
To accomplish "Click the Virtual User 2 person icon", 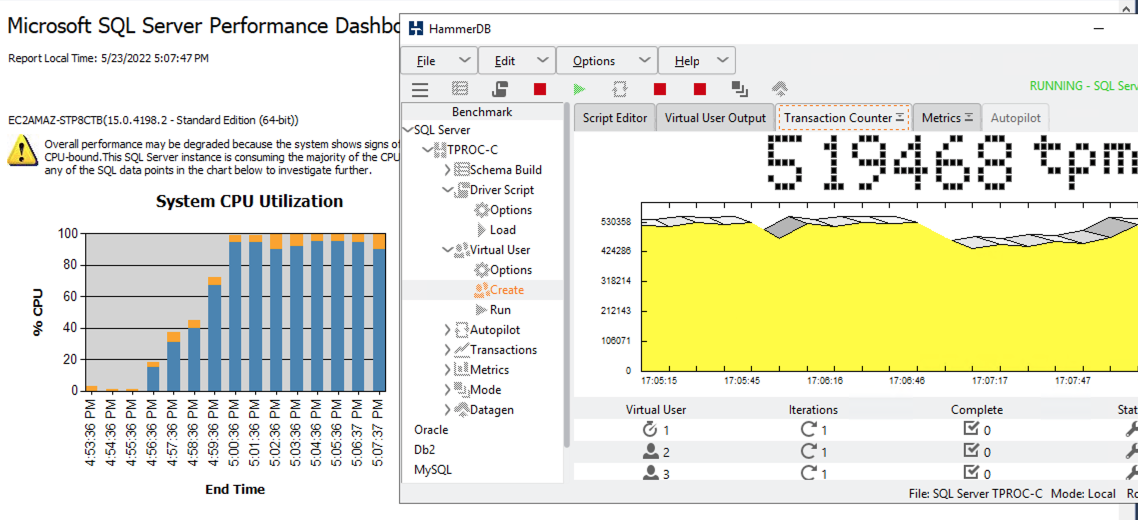I will tap(650, 452).
